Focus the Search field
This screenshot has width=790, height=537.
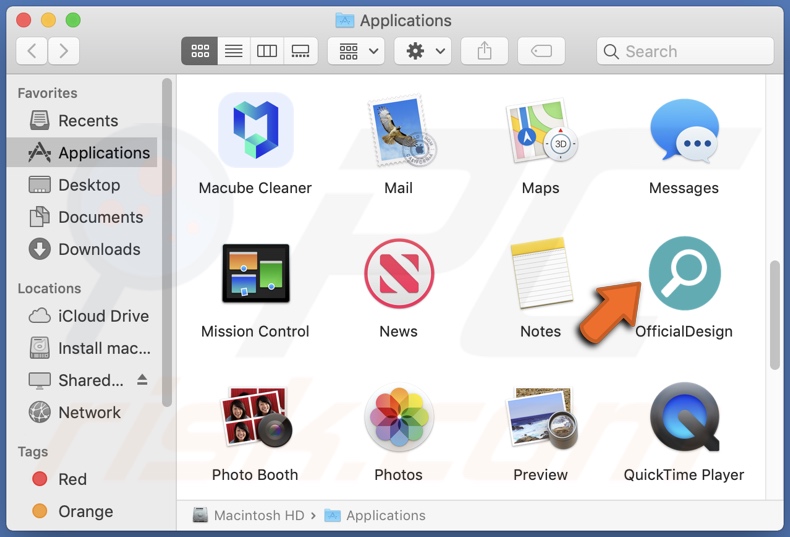tap(685, 51)
